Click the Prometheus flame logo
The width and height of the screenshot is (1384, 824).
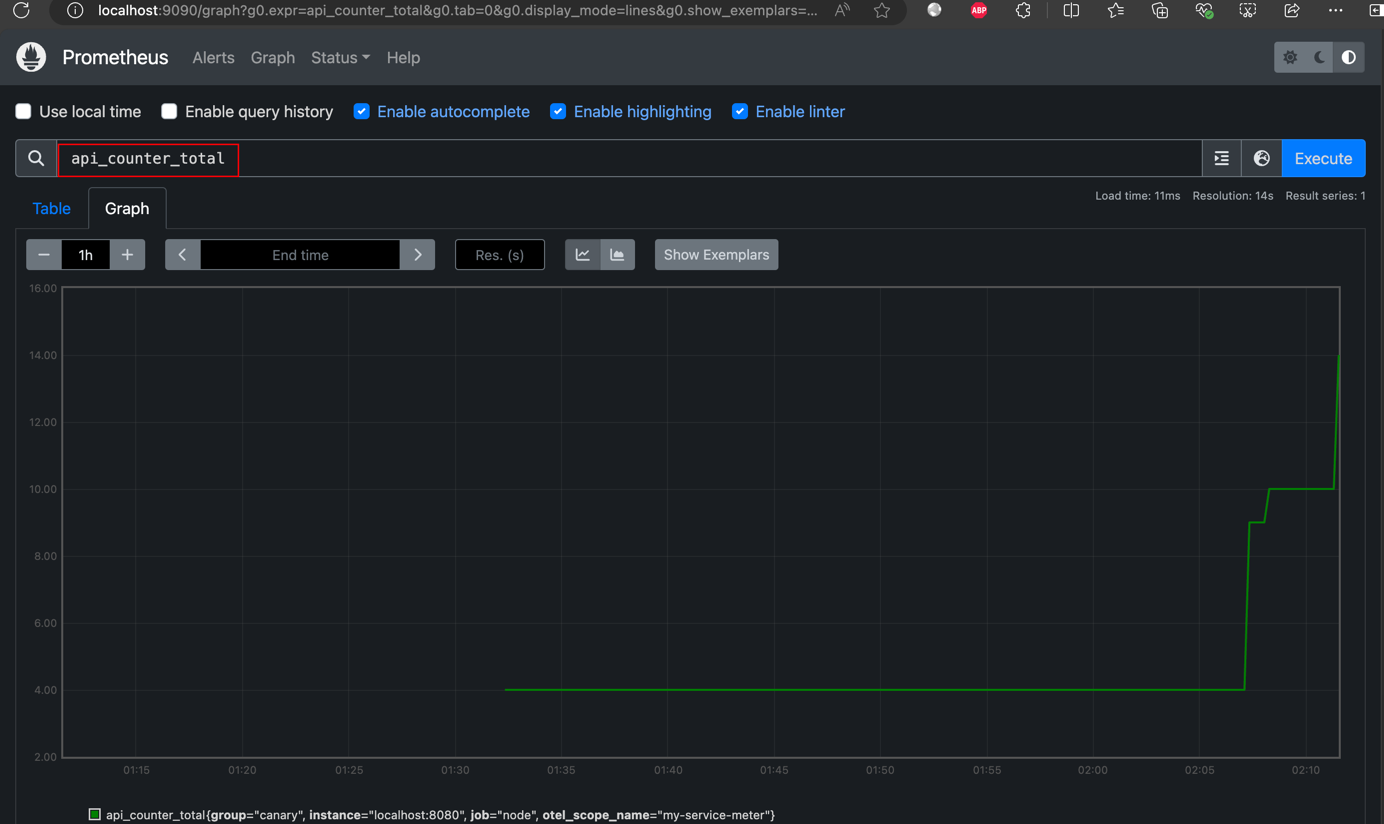point(31,57)
